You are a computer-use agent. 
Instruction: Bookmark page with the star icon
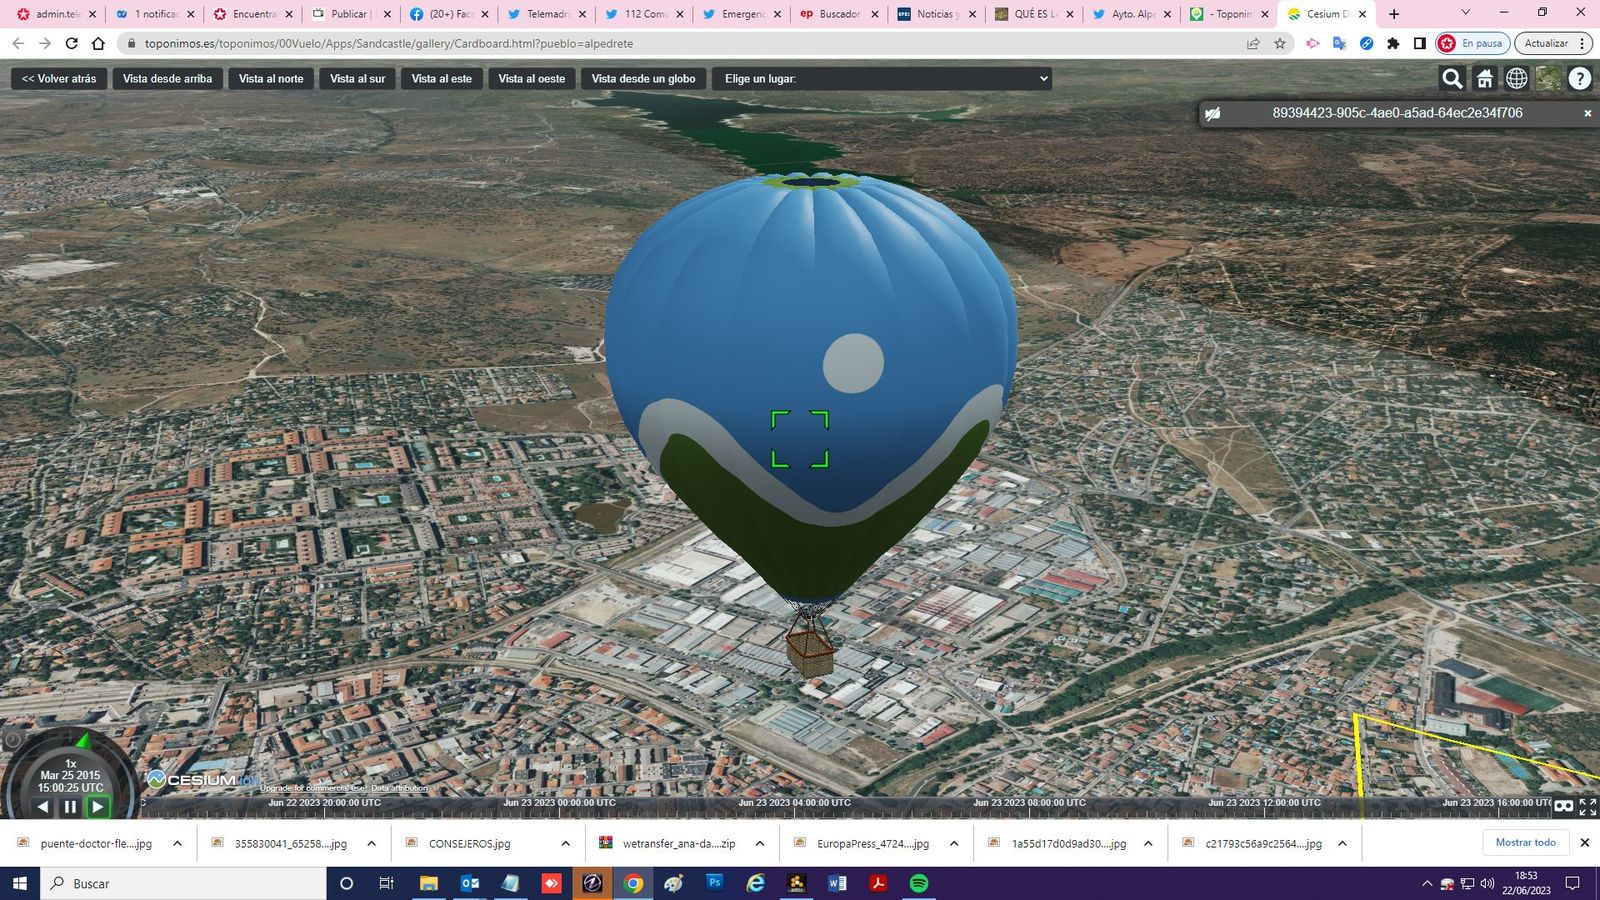pos(1280,43)
